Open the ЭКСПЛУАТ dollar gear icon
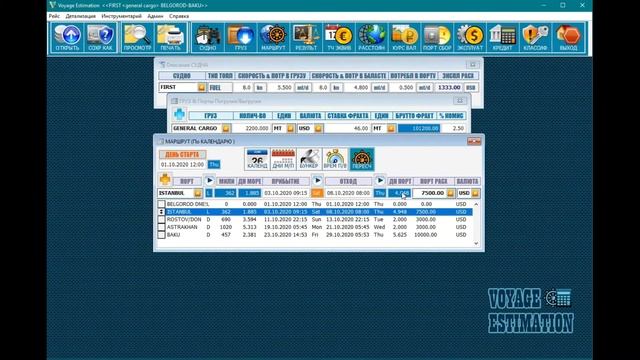Image resolution: width=640 pixels, height=360 pixels. (x=470, y=38)
